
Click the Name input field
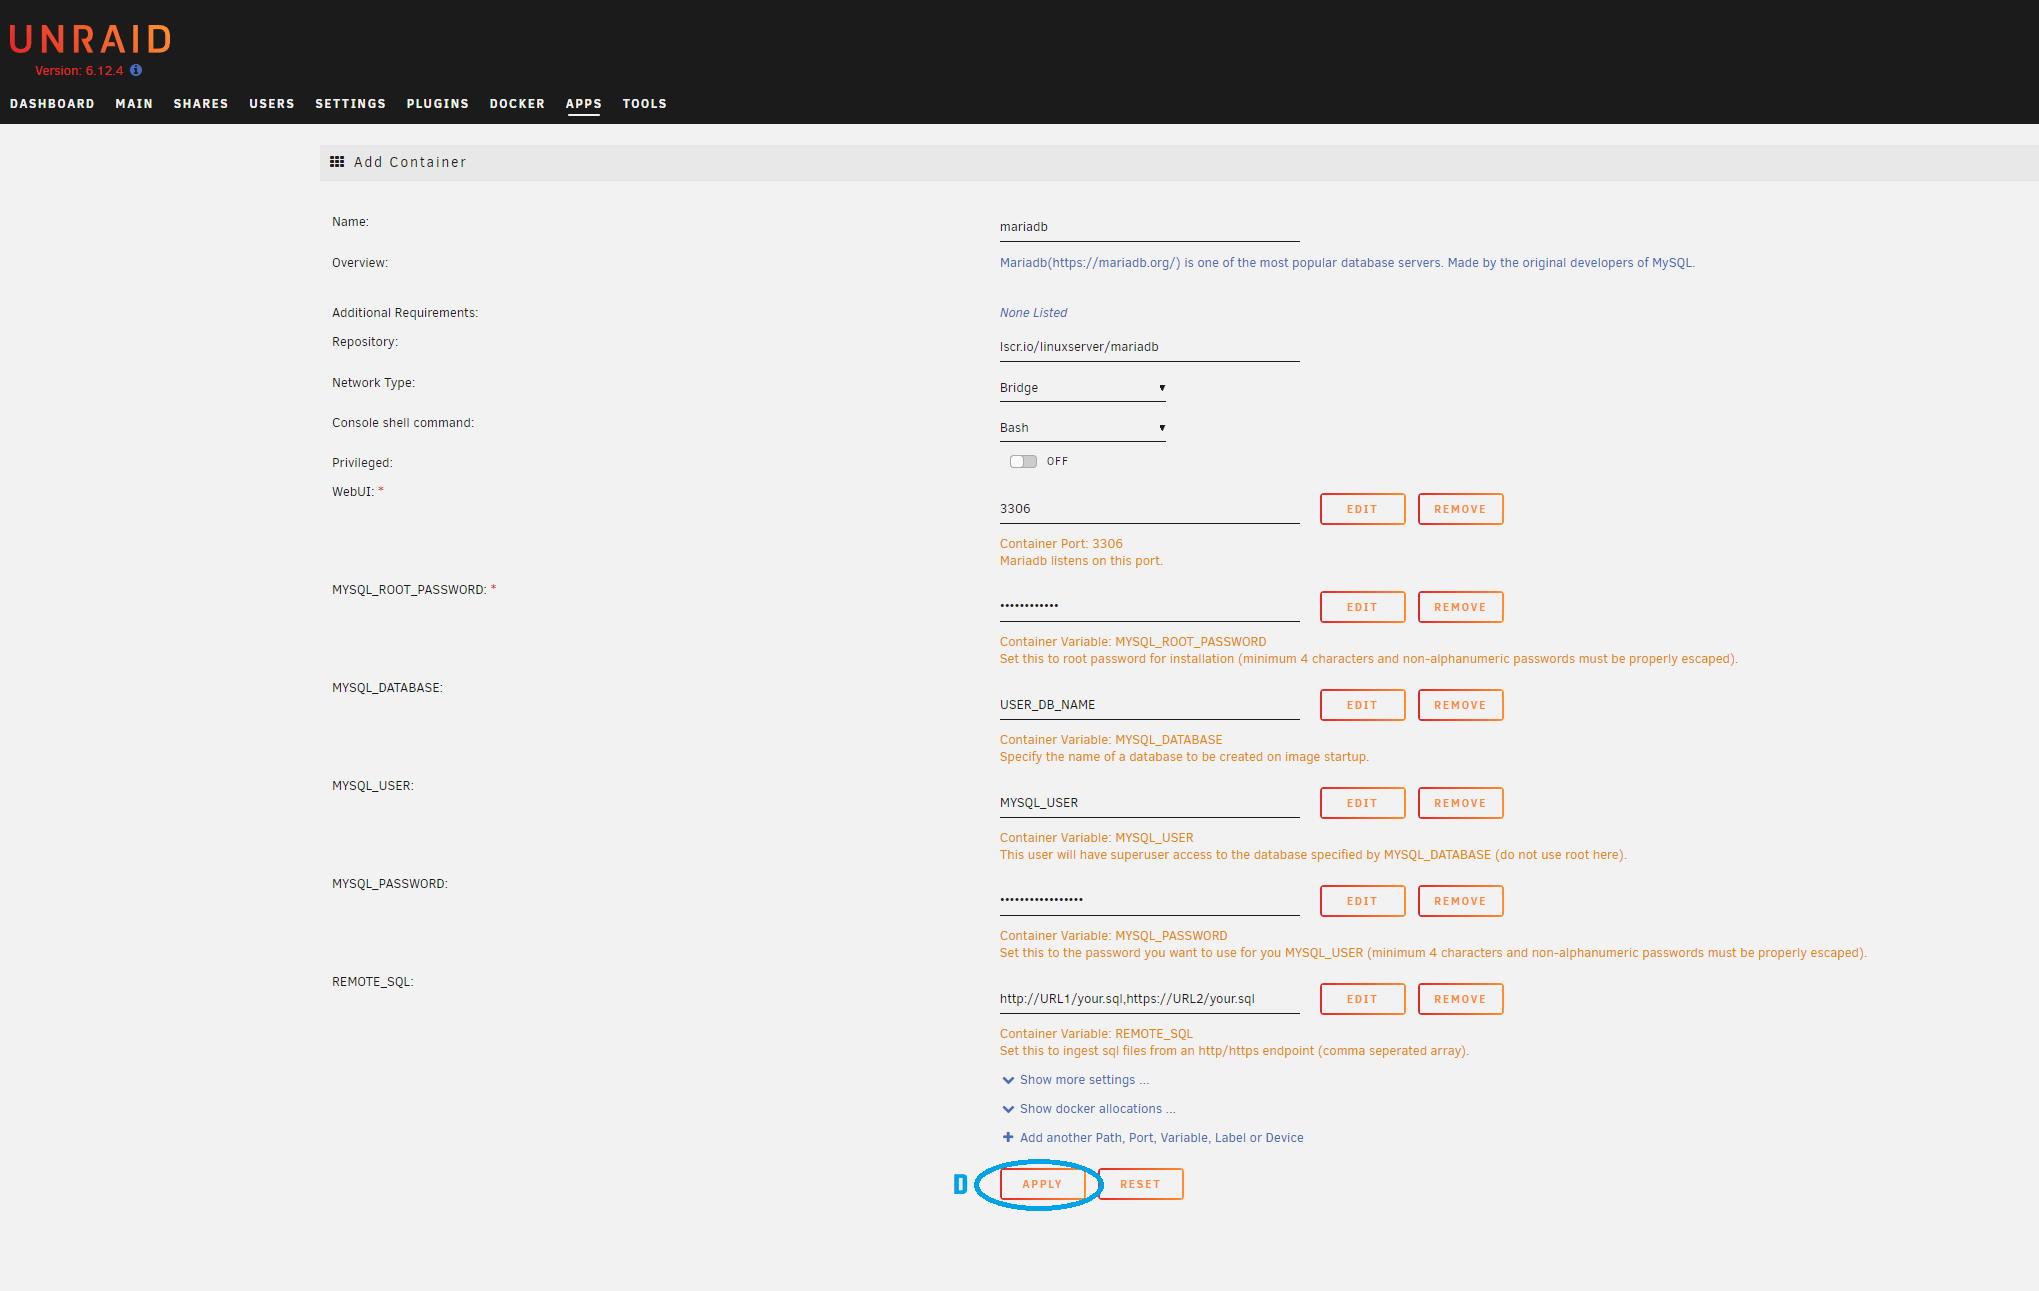[x=1149, y=227]
